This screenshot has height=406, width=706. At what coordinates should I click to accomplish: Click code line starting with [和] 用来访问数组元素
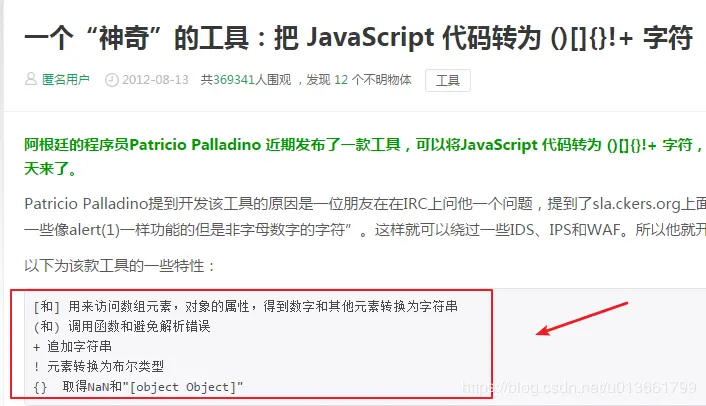point(245,307)
